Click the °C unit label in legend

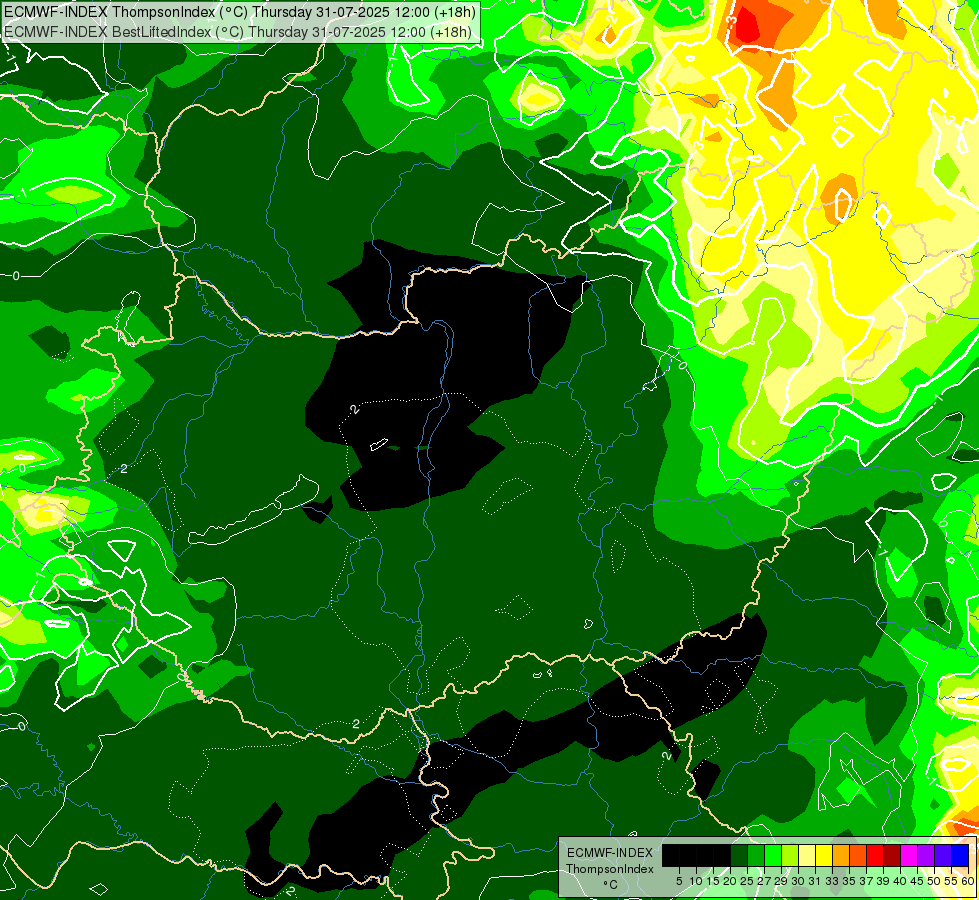coord(610,884)
